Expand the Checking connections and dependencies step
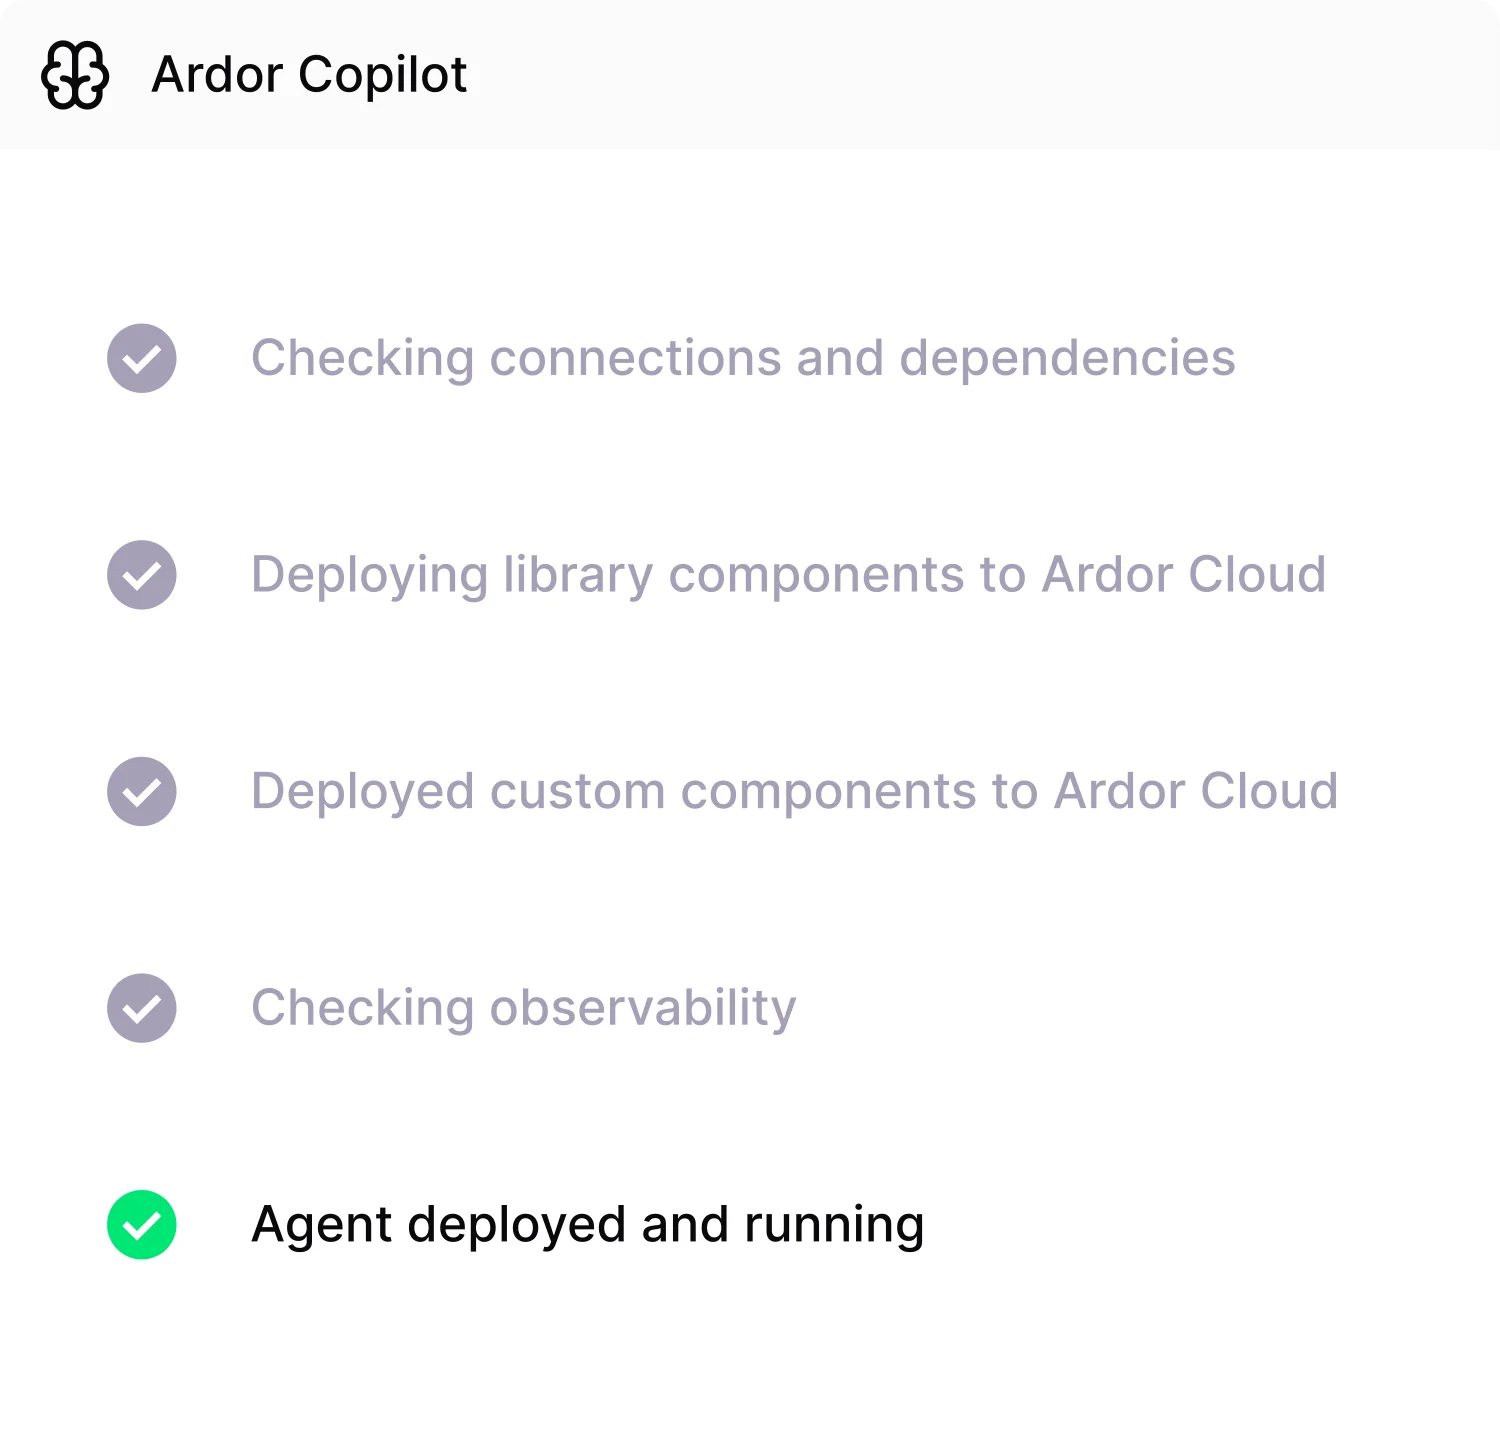Viewport: 1500px width, 1433px height. click(743, 357)
